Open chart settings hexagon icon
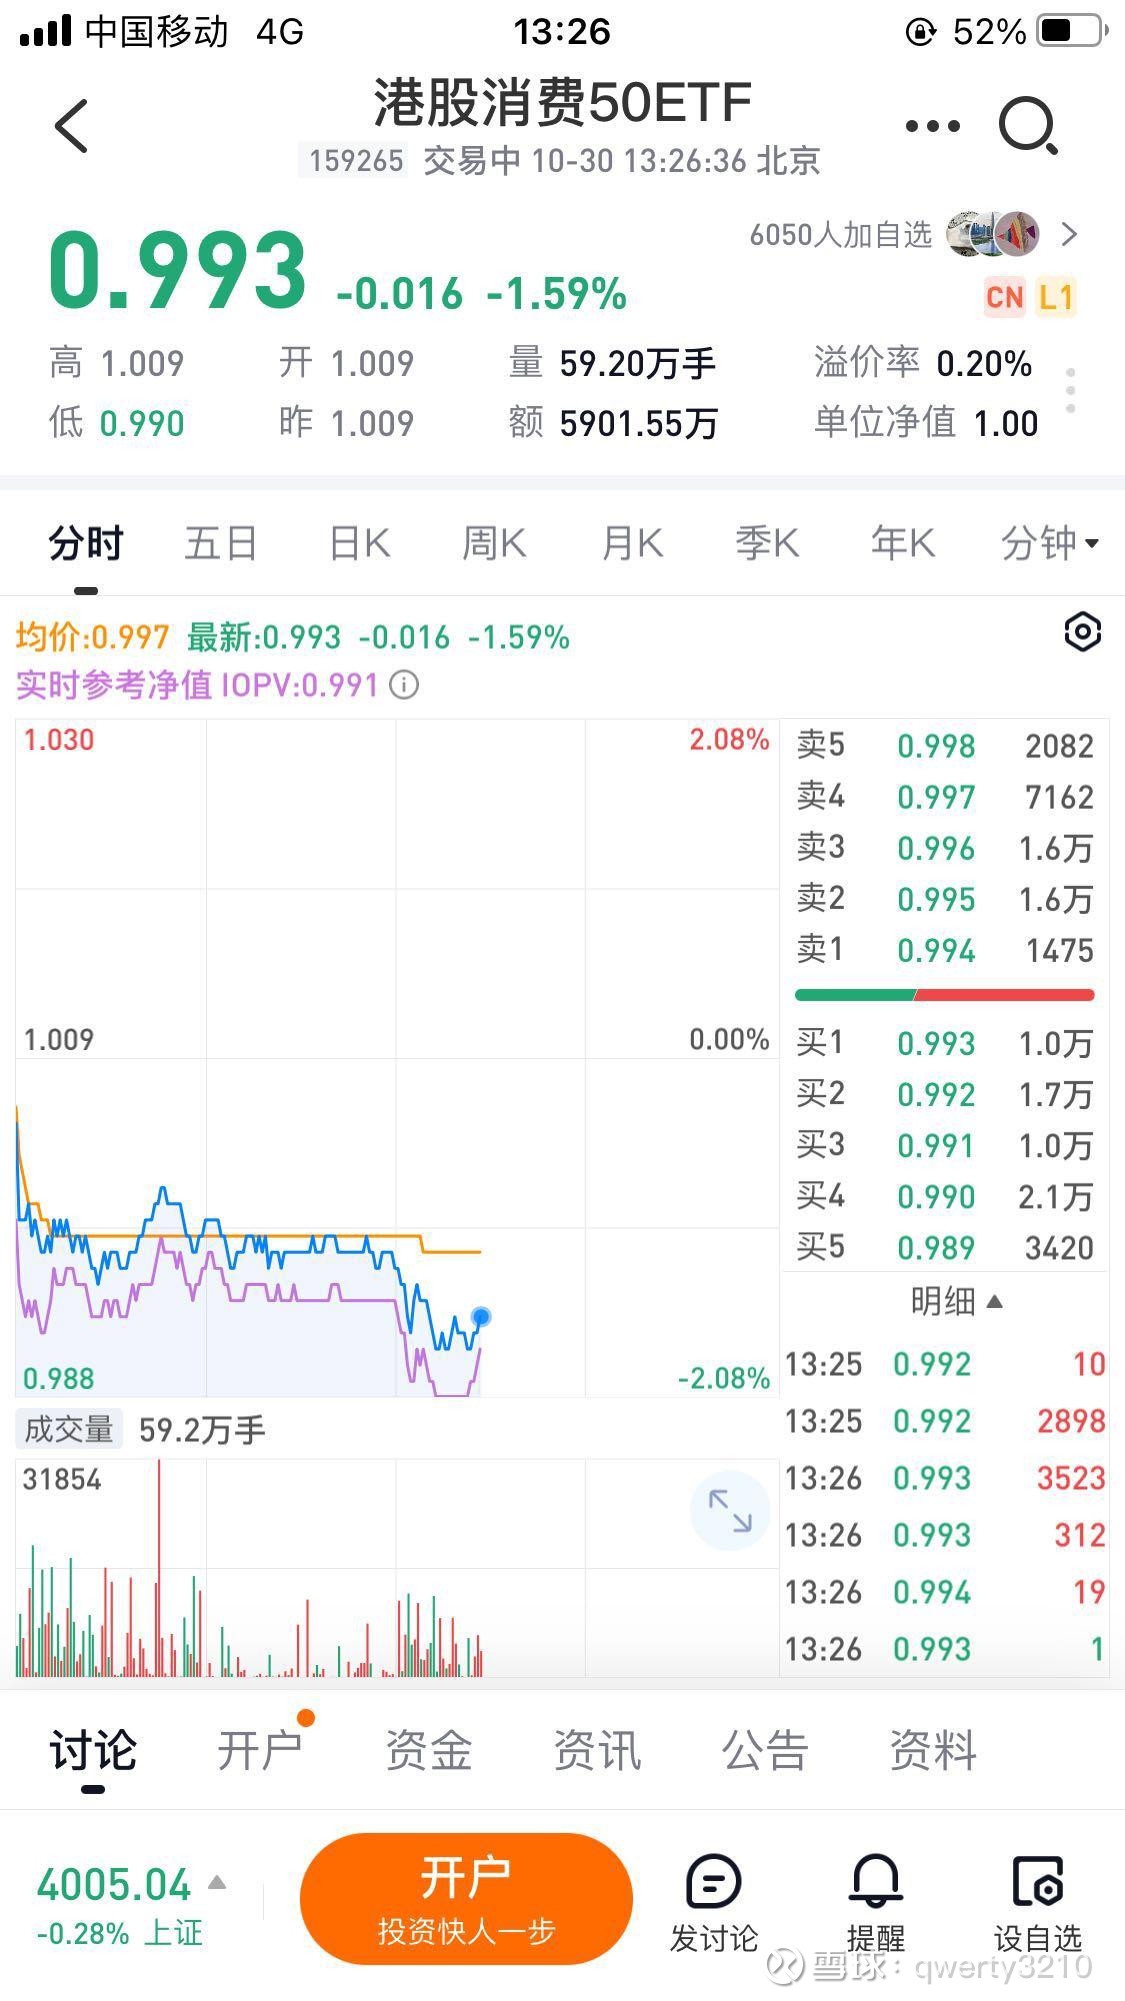The height and width of the screenshot is (2001, 1125). click(x=1082, y=632)
